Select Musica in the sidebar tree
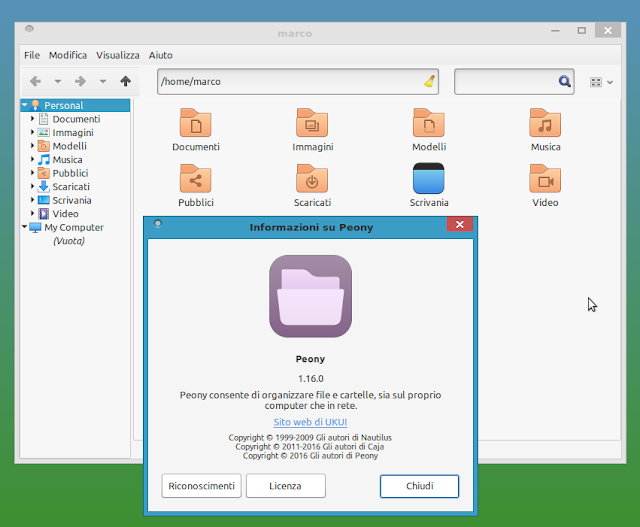Viewport: 640px width, 527px height. point(67,159)
